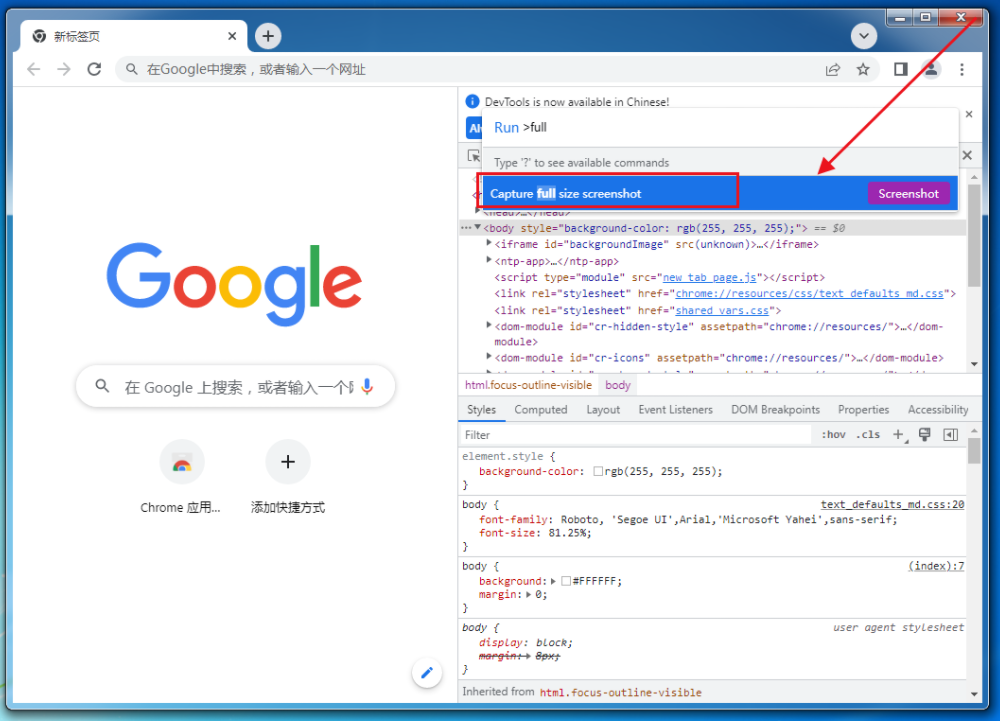Customize page with the pencil edit icon
1000x721 pixels.
pyautogui.click(x=427, y=673)
